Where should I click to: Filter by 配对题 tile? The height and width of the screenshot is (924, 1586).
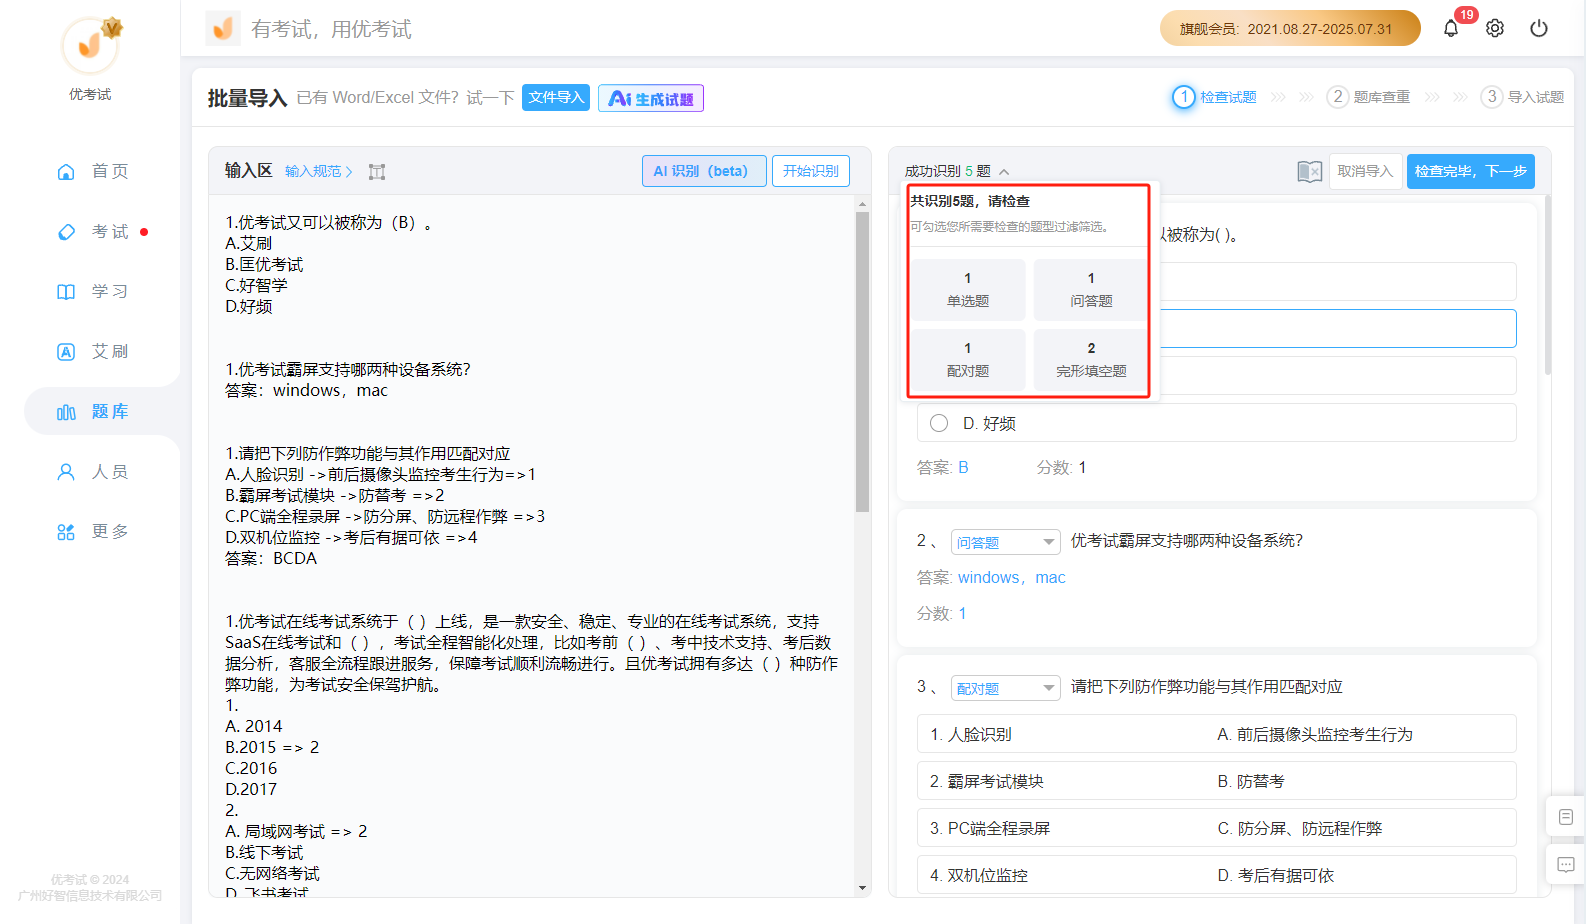(968, 360)
